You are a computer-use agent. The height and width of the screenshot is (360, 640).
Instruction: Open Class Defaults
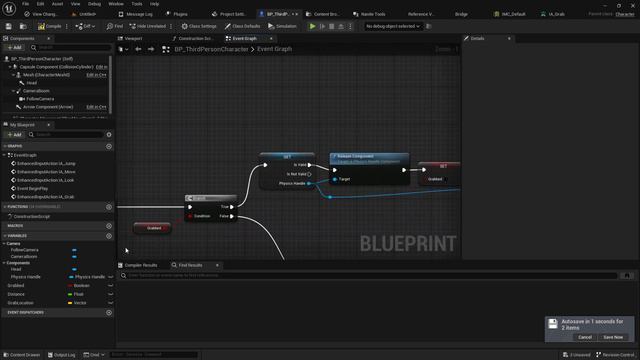pos(242,26)
